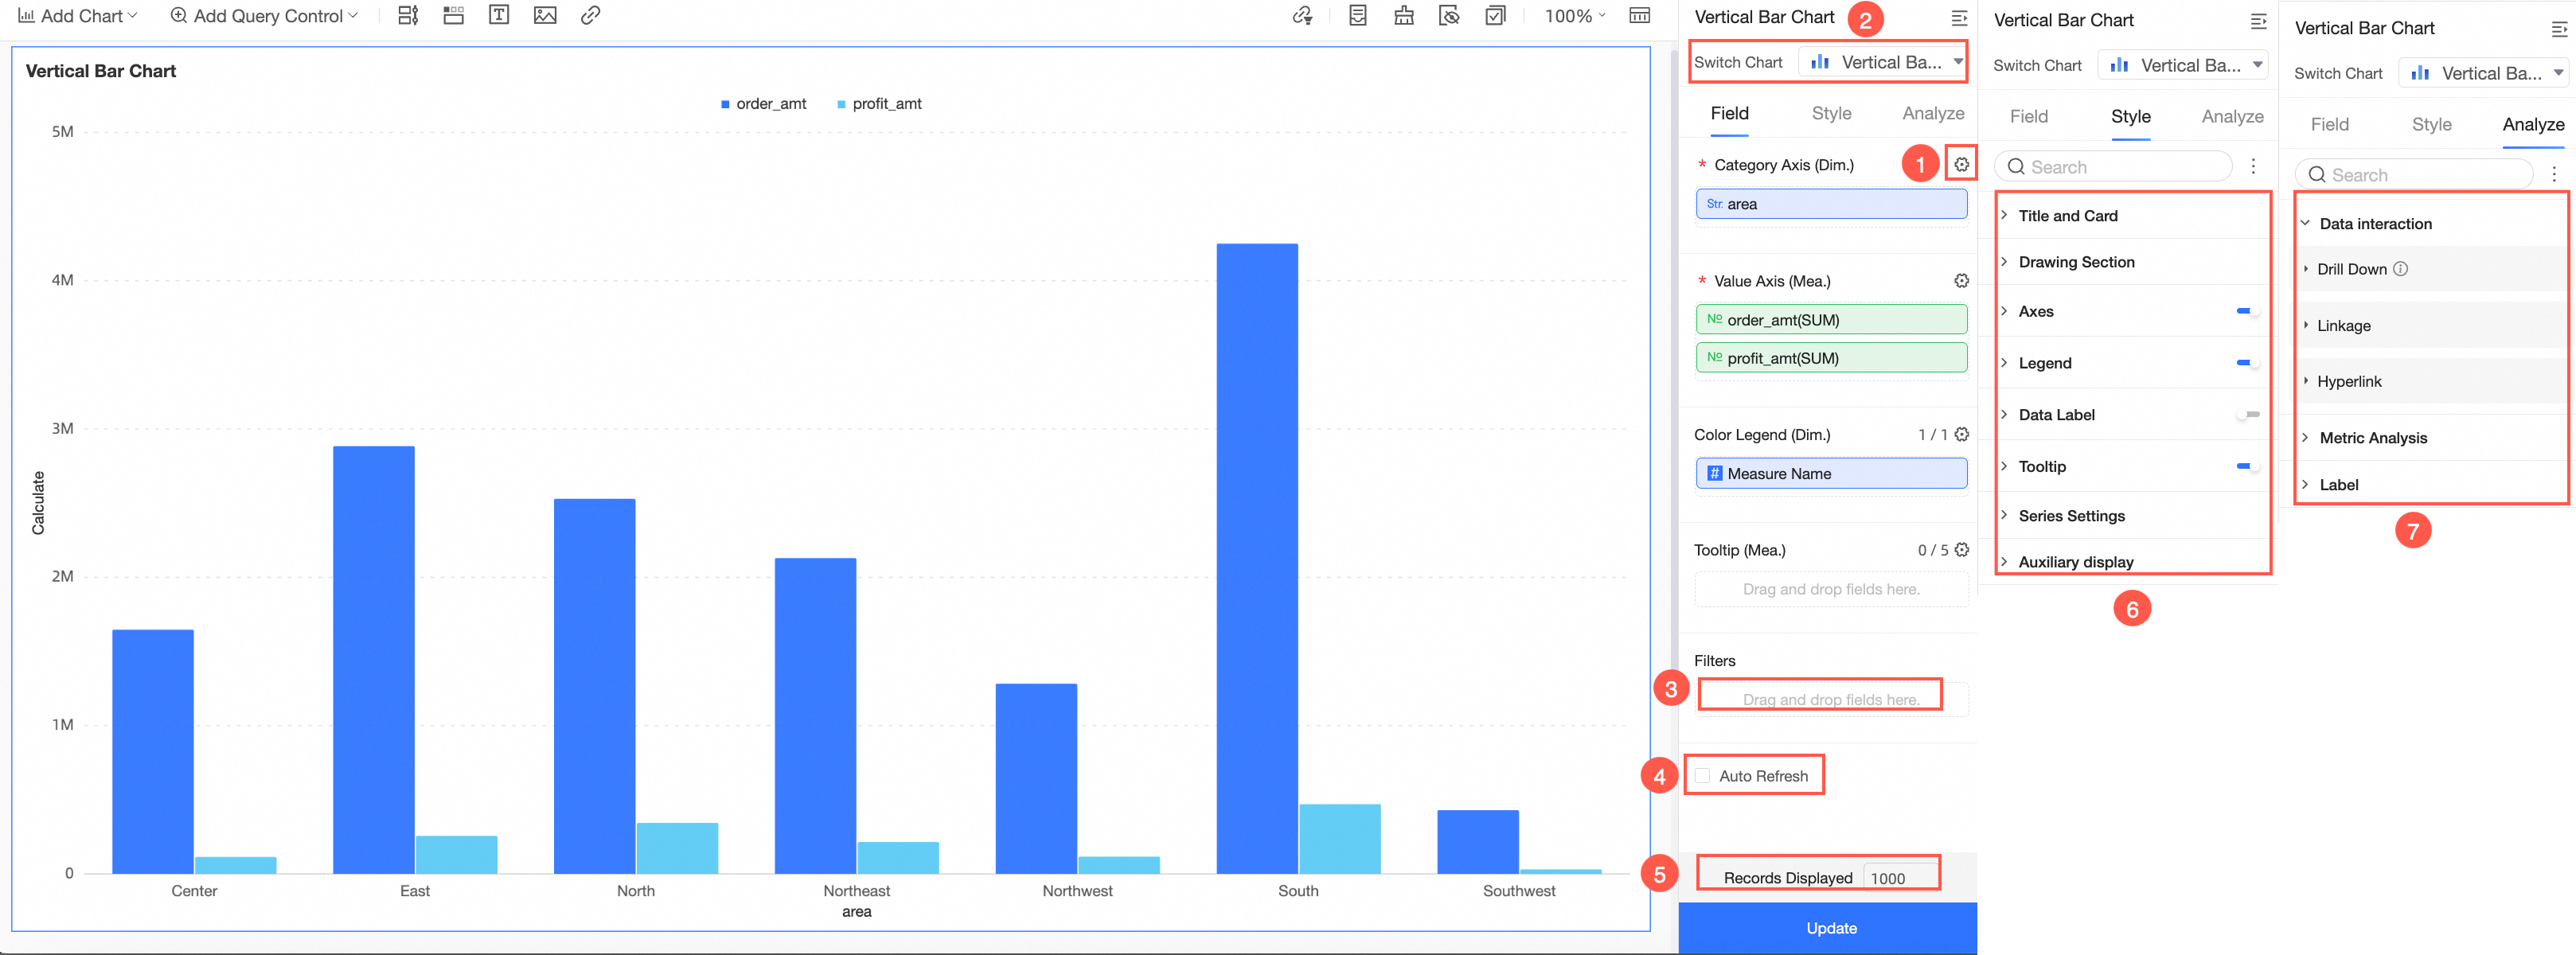Switch to the Analyze tab in first panel
This screenshot has height=955, width=2576.
point(1933,114)
